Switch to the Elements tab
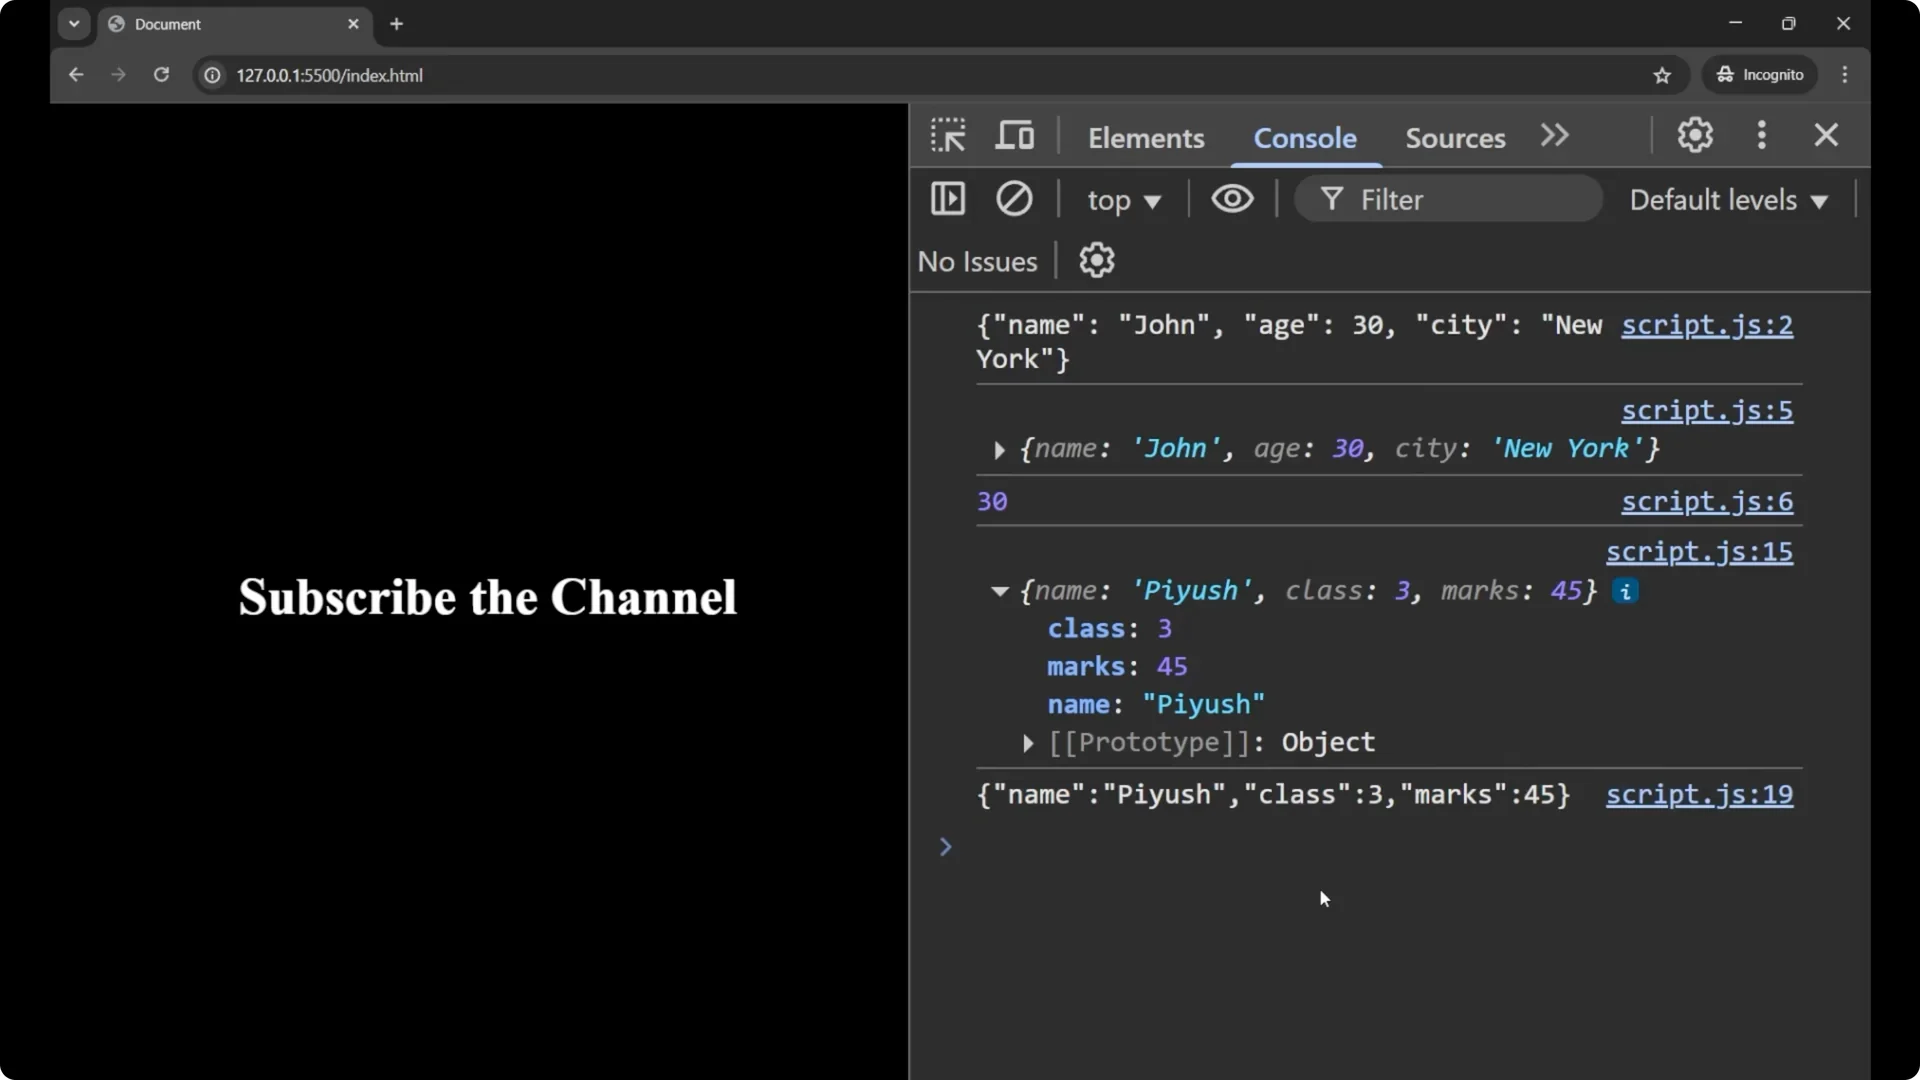 pyautogui.click(x=1146, y=138)
